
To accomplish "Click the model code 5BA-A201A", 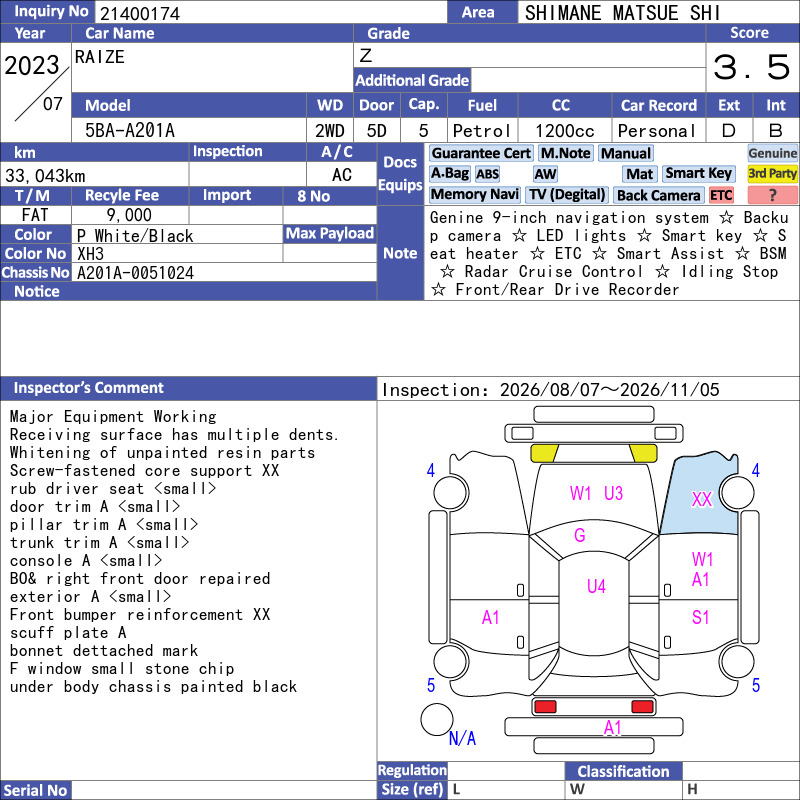I will click(x=130, y=131).
